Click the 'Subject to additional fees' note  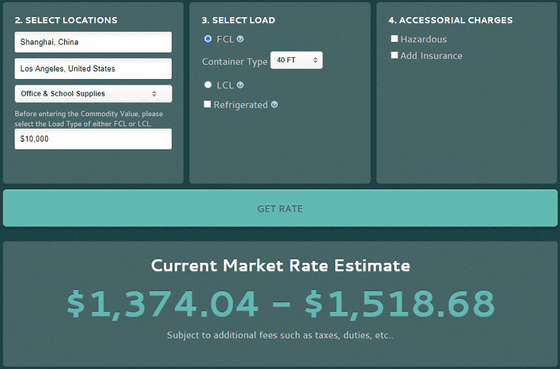[280, 335]
